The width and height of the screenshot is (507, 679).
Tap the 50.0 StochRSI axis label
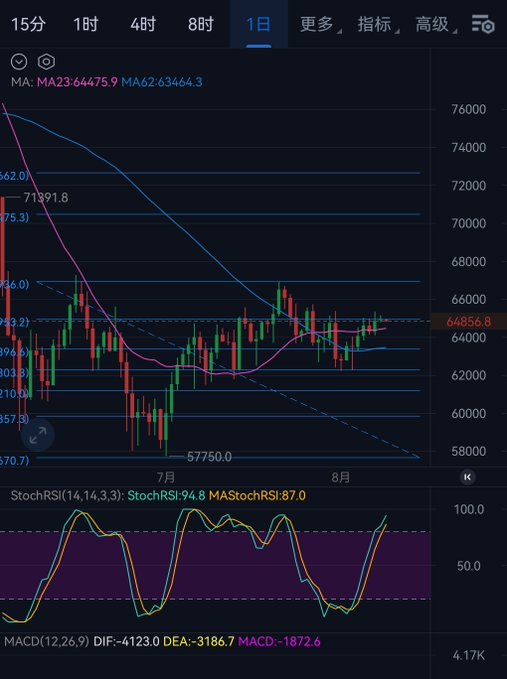coord(469,566)
